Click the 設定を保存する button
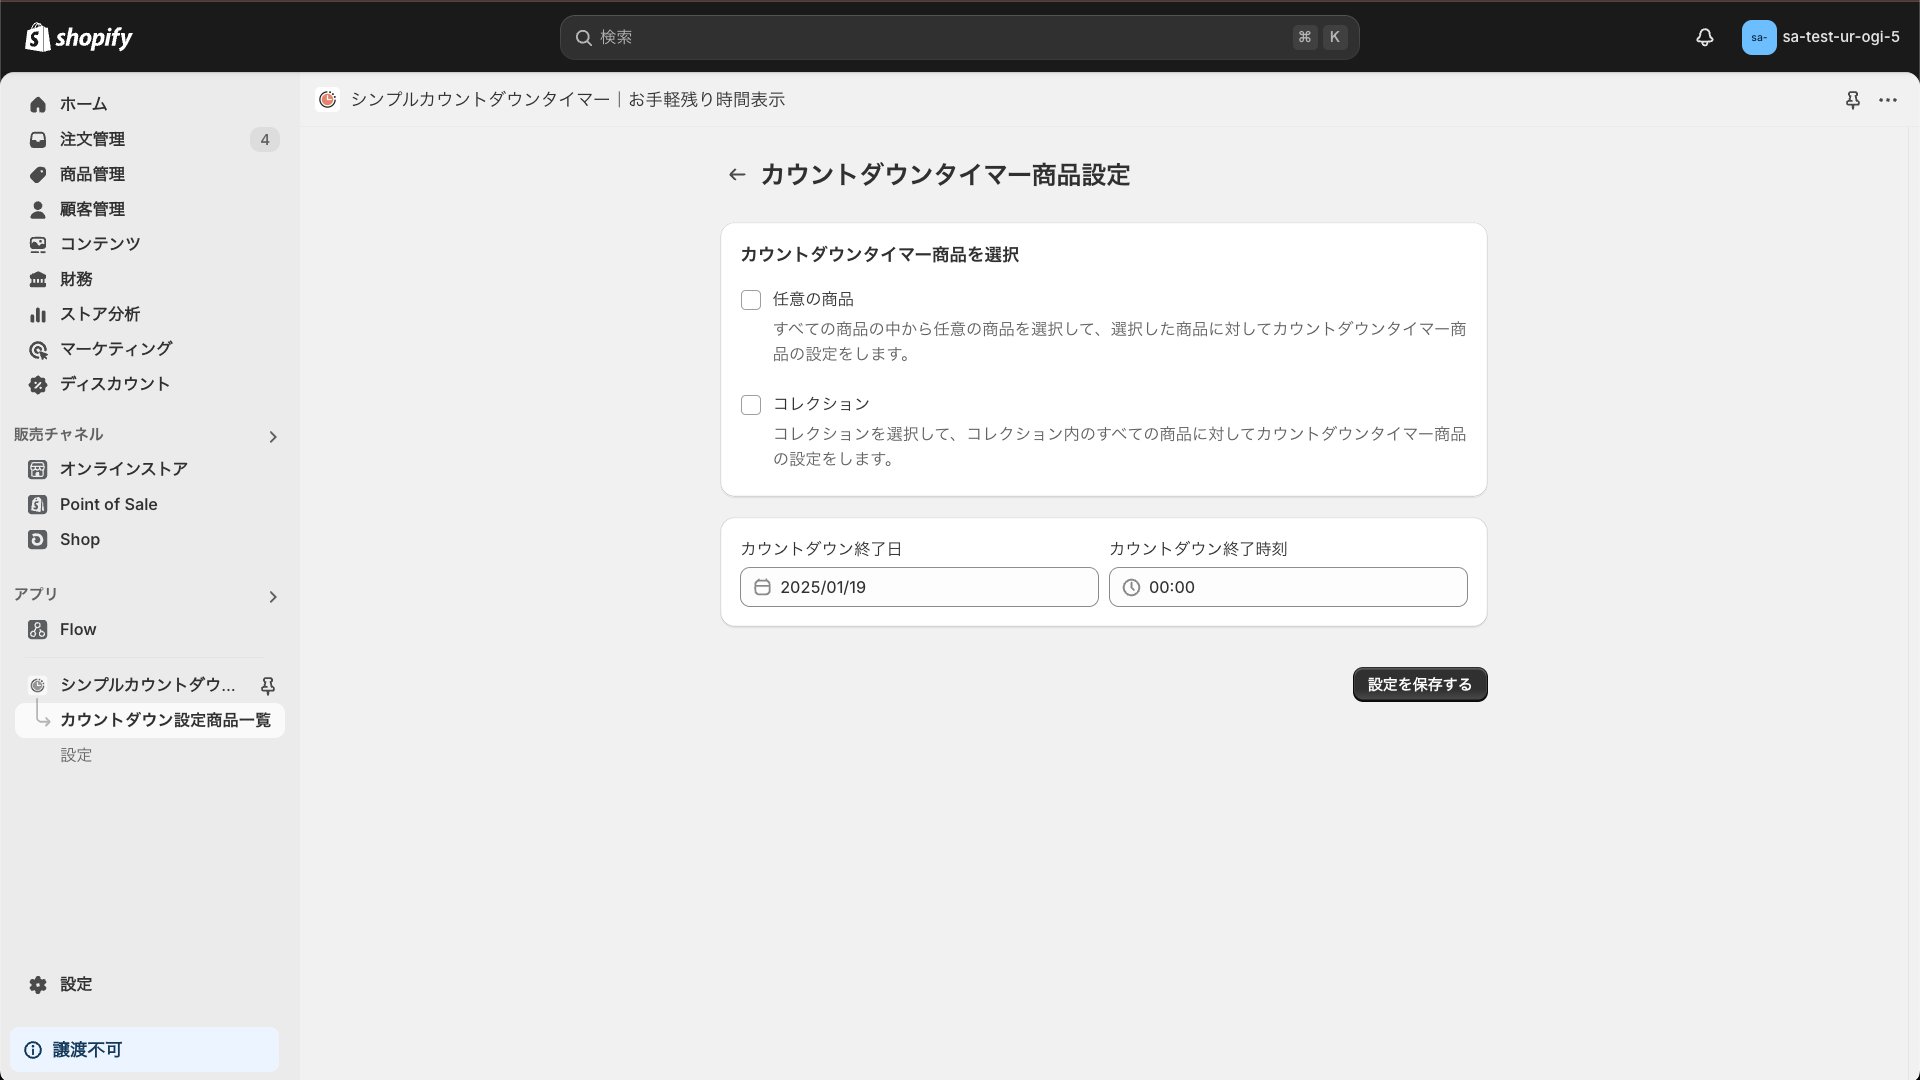 (x=1420, y=684)
